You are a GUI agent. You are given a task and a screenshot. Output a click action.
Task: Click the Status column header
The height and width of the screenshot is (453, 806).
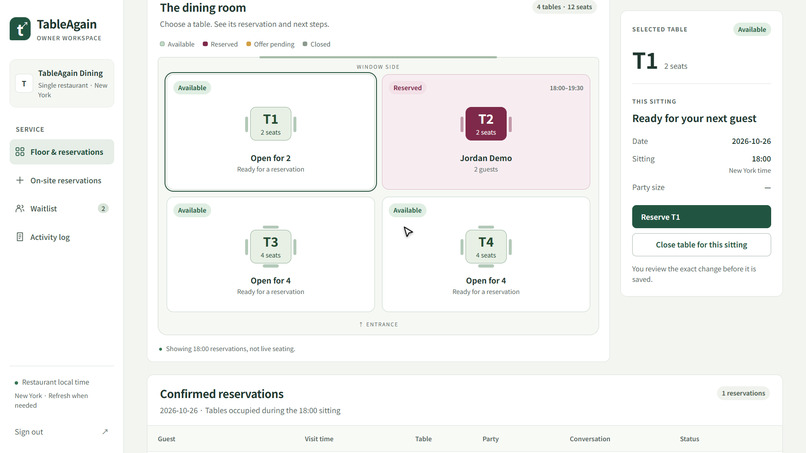(x=689, y=439)
